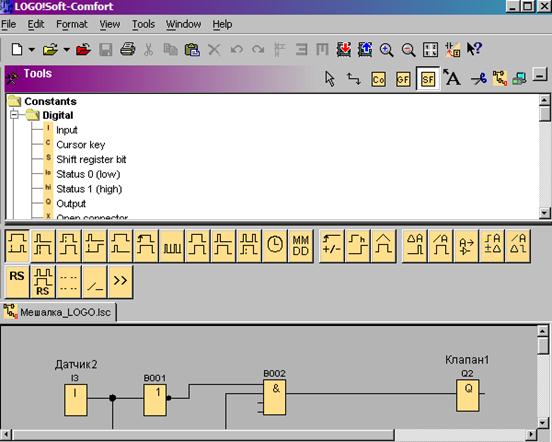
Task: Select Status 1 (high) item
Action: coord(89,189)
